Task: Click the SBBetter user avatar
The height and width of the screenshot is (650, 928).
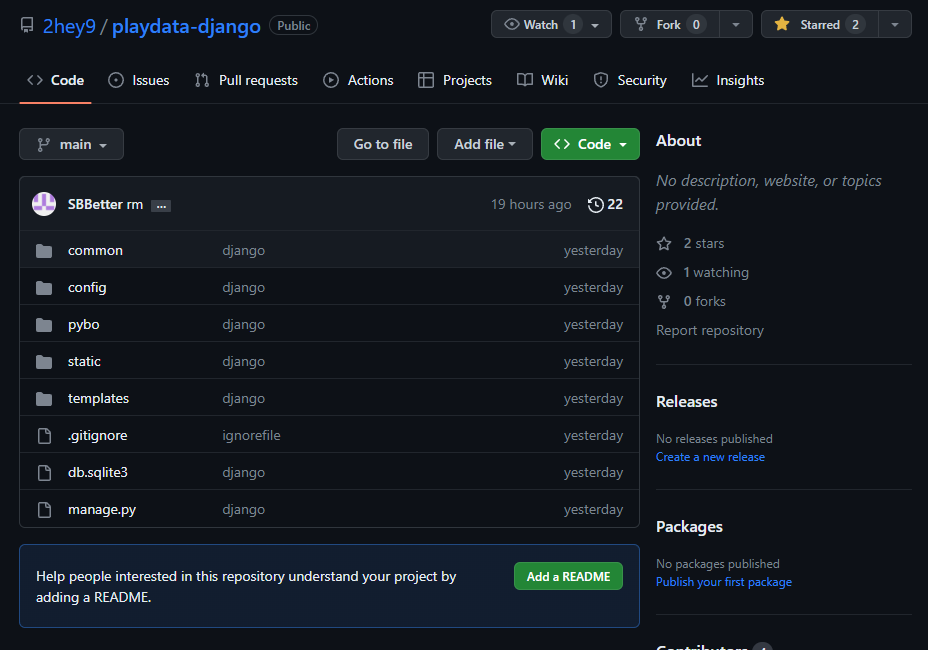Action: pyautogui.click(x=44, y=204)
